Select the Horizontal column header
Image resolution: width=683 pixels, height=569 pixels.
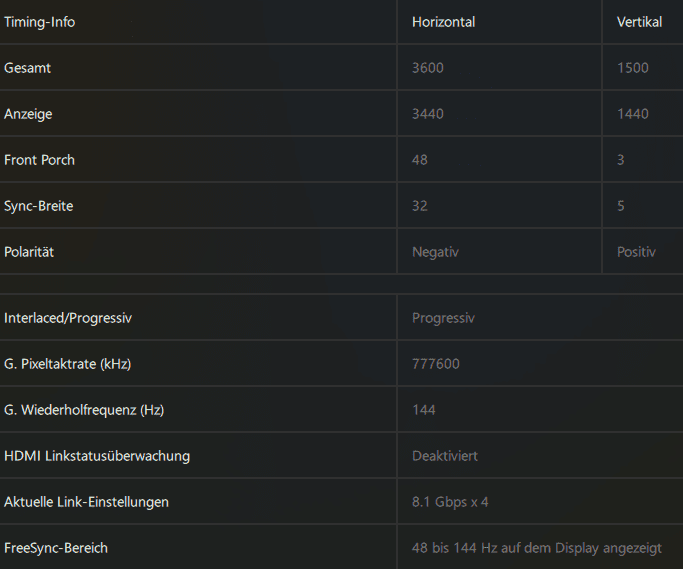click(443, 22)
